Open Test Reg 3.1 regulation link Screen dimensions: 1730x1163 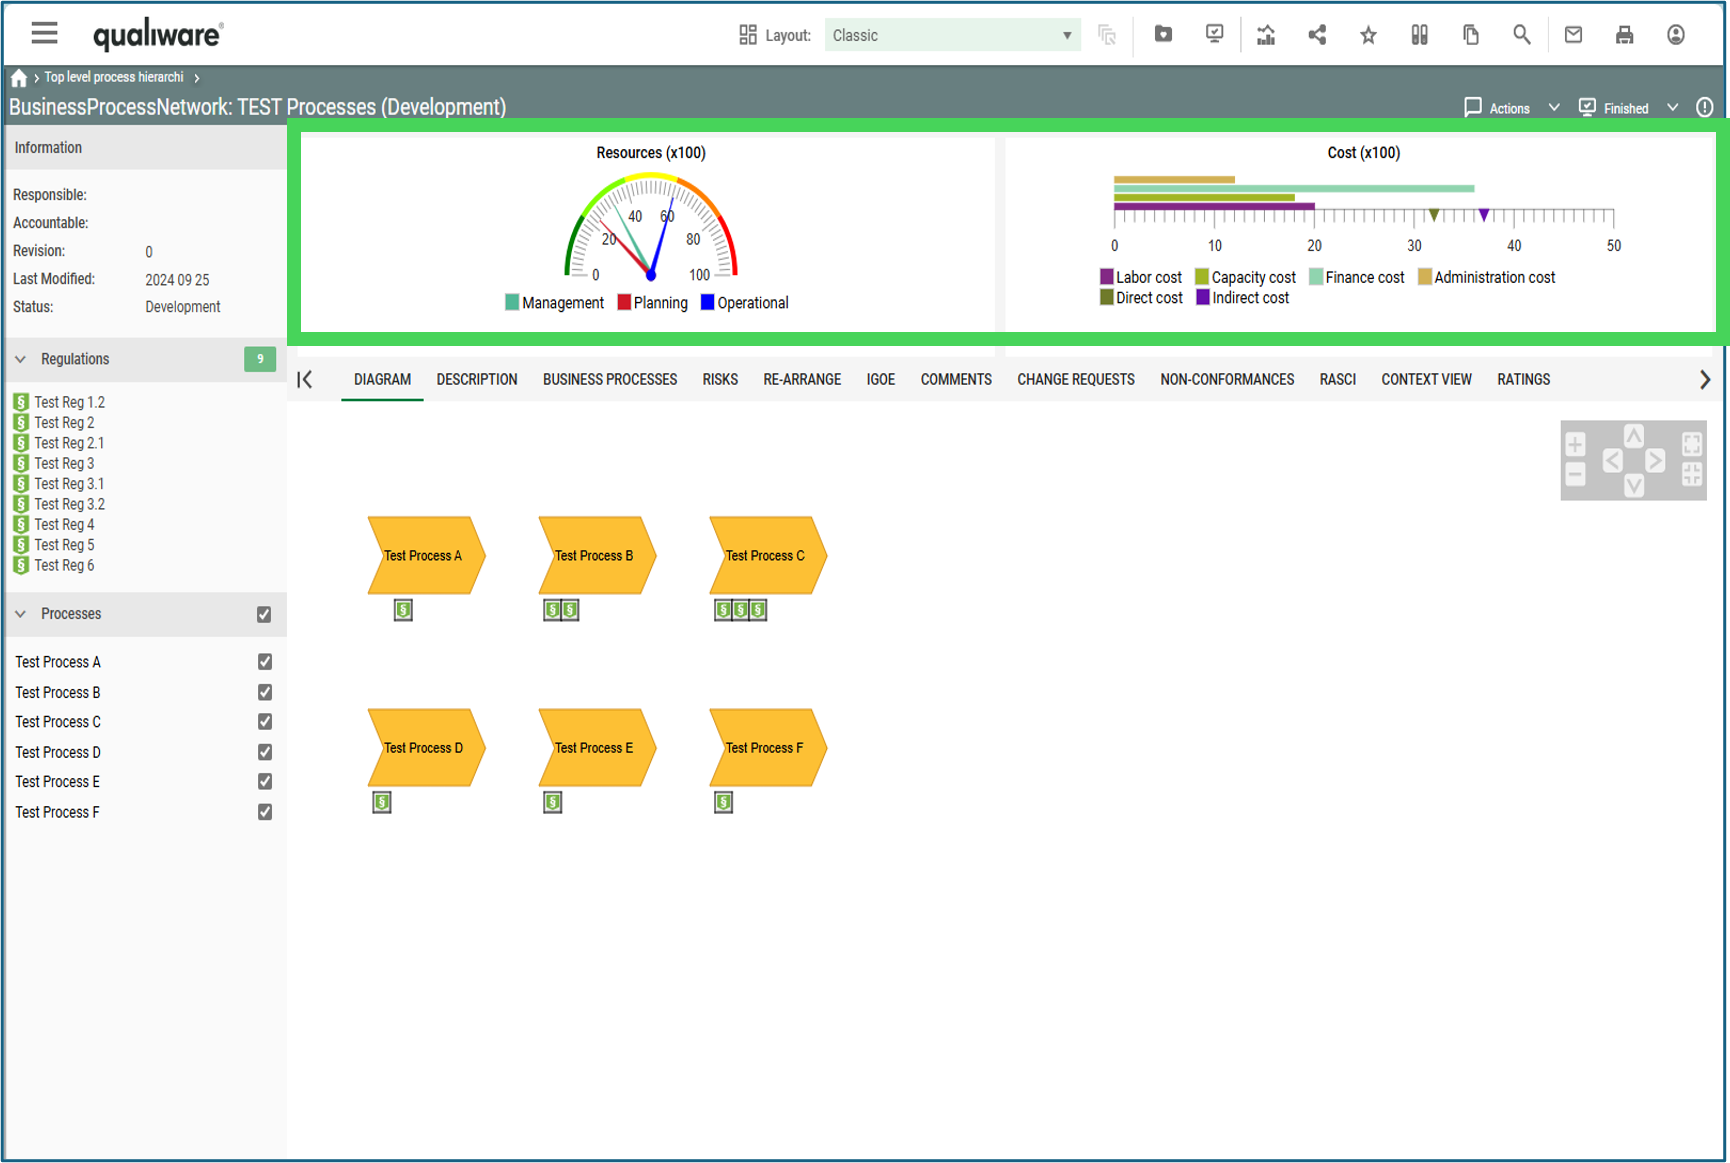[x=69, y=484]
